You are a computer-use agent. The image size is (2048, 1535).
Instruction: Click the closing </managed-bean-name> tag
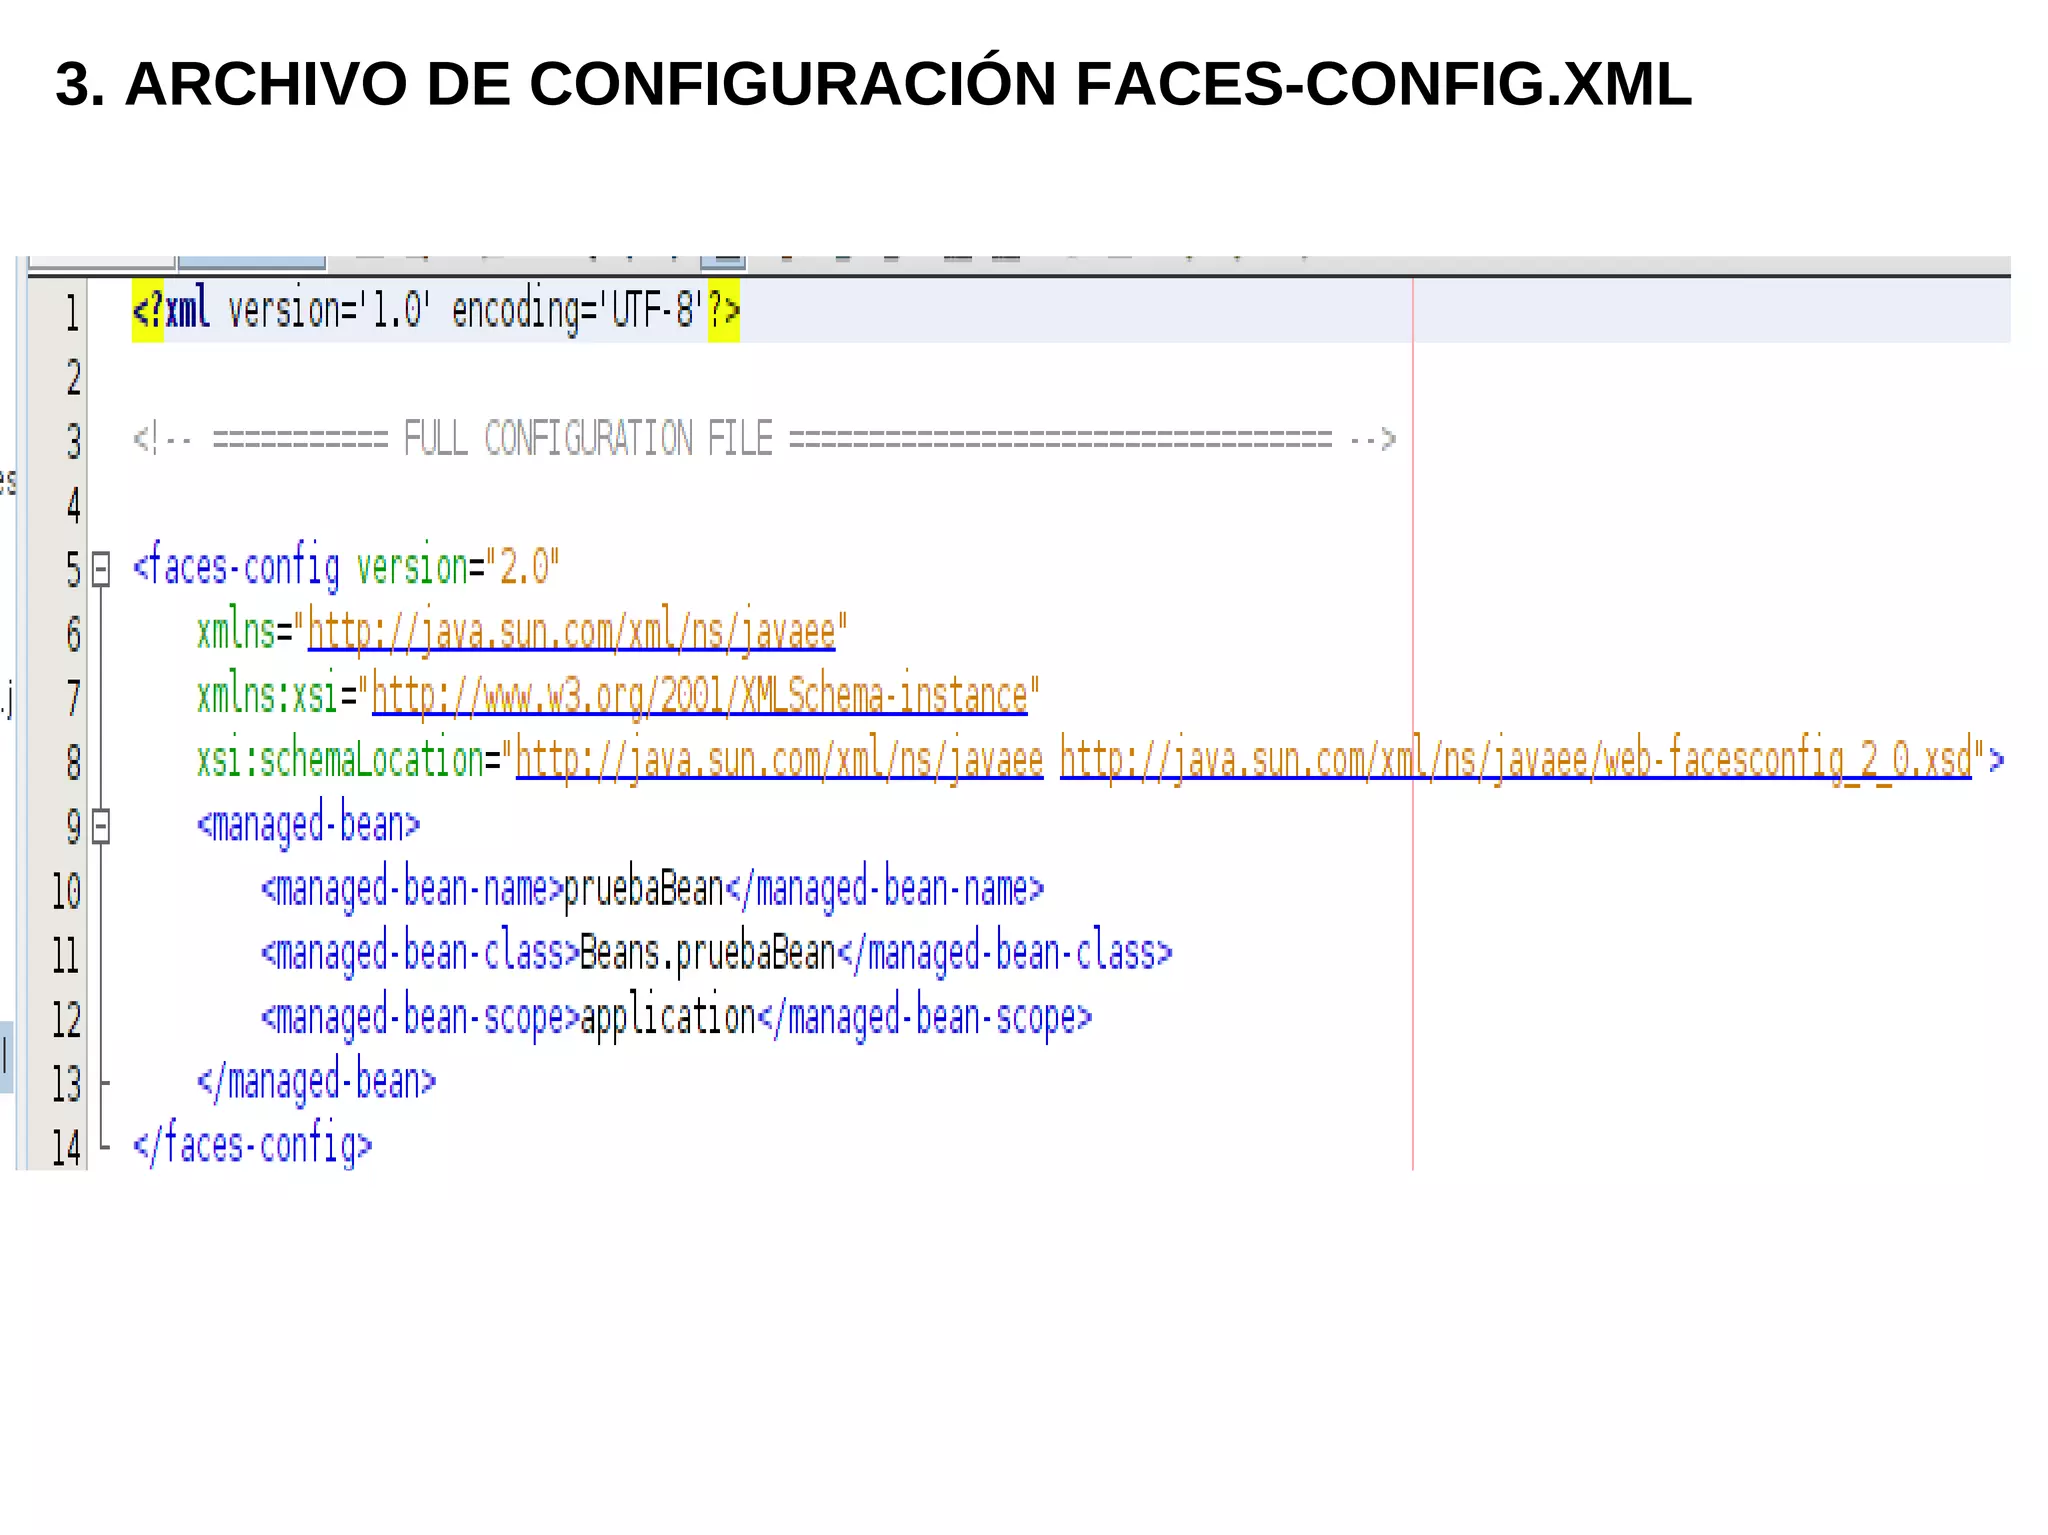click(884, 889)
